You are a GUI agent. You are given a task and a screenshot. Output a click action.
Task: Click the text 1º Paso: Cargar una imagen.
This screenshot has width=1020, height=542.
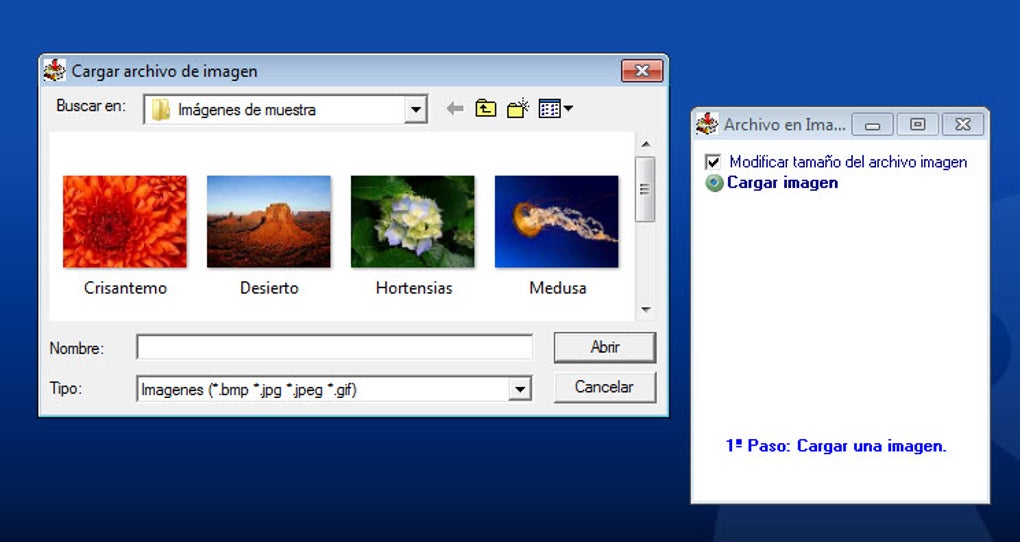click(836, 446)
